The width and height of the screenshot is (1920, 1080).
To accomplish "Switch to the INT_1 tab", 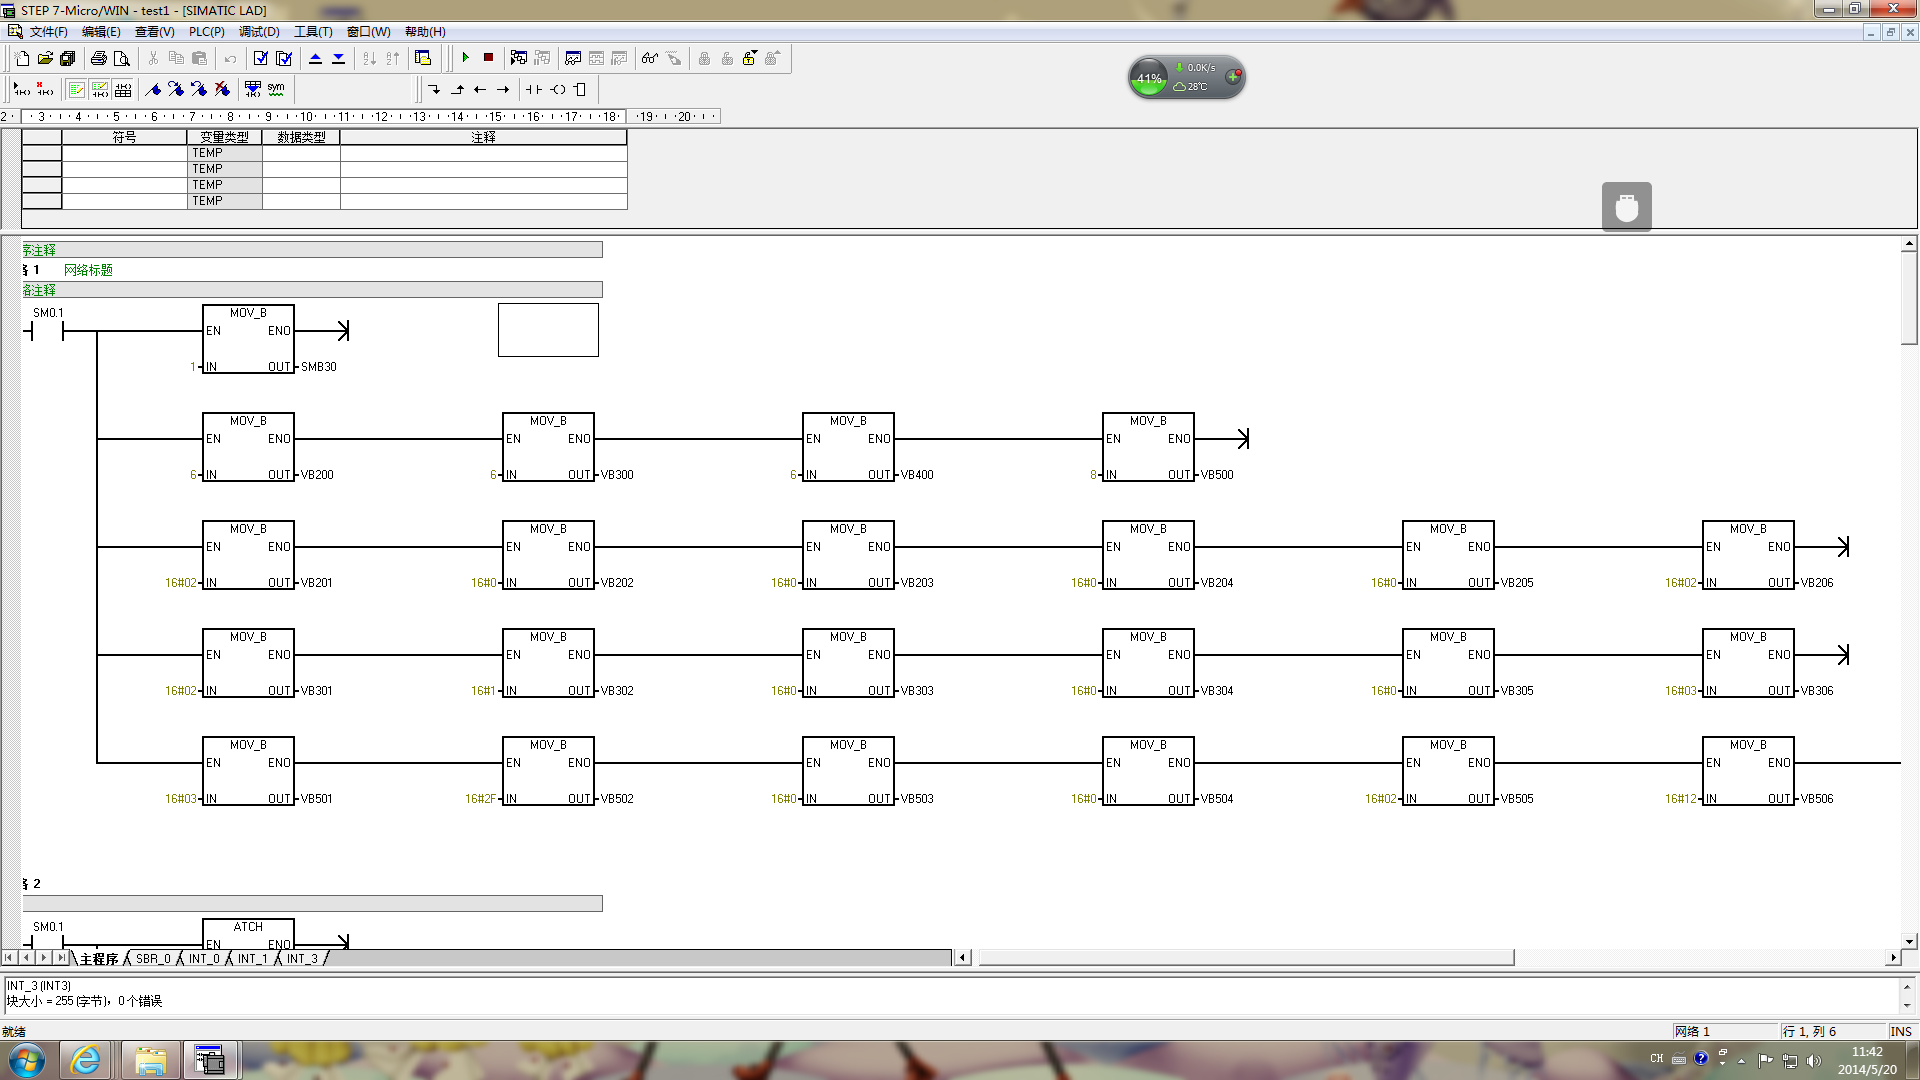I will [x=252, y=958].
